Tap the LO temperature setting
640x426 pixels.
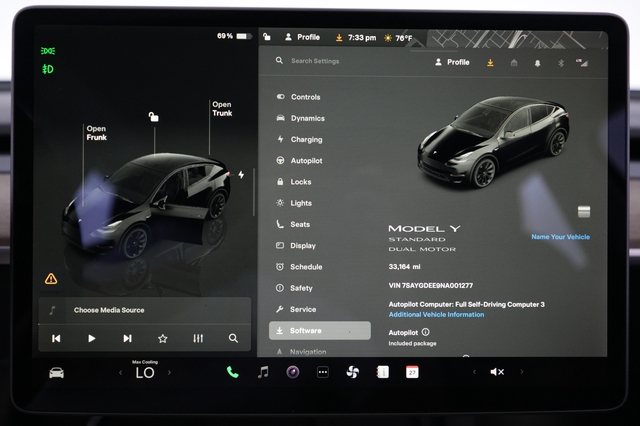pyautogui.click(x=145, y=373)
